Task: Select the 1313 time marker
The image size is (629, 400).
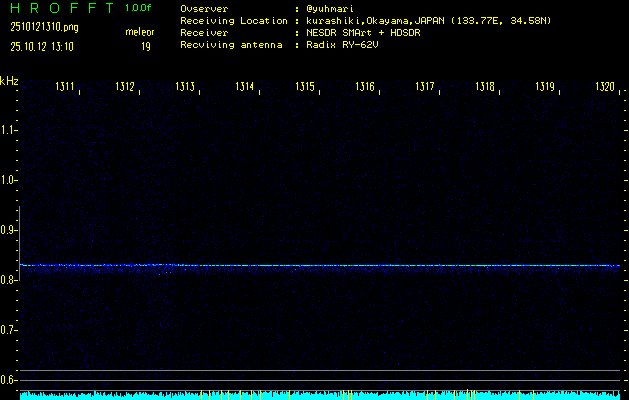Action: coord(185,87)
